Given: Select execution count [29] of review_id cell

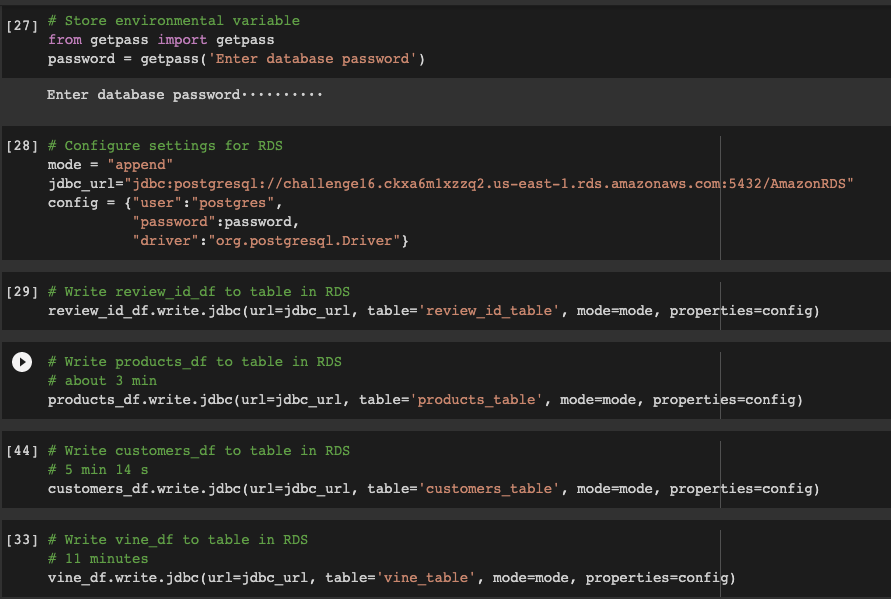Looking at the screenshot, I should click(x=22, y=291).
